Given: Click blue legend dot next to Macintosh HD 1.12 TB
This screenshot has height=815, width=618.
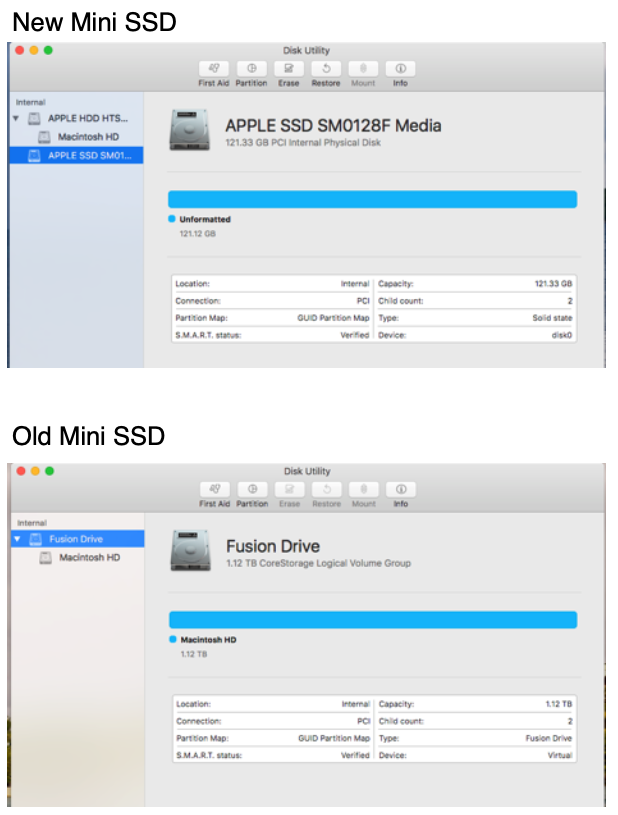Looking at the screenshot, I should coord(173,639).
